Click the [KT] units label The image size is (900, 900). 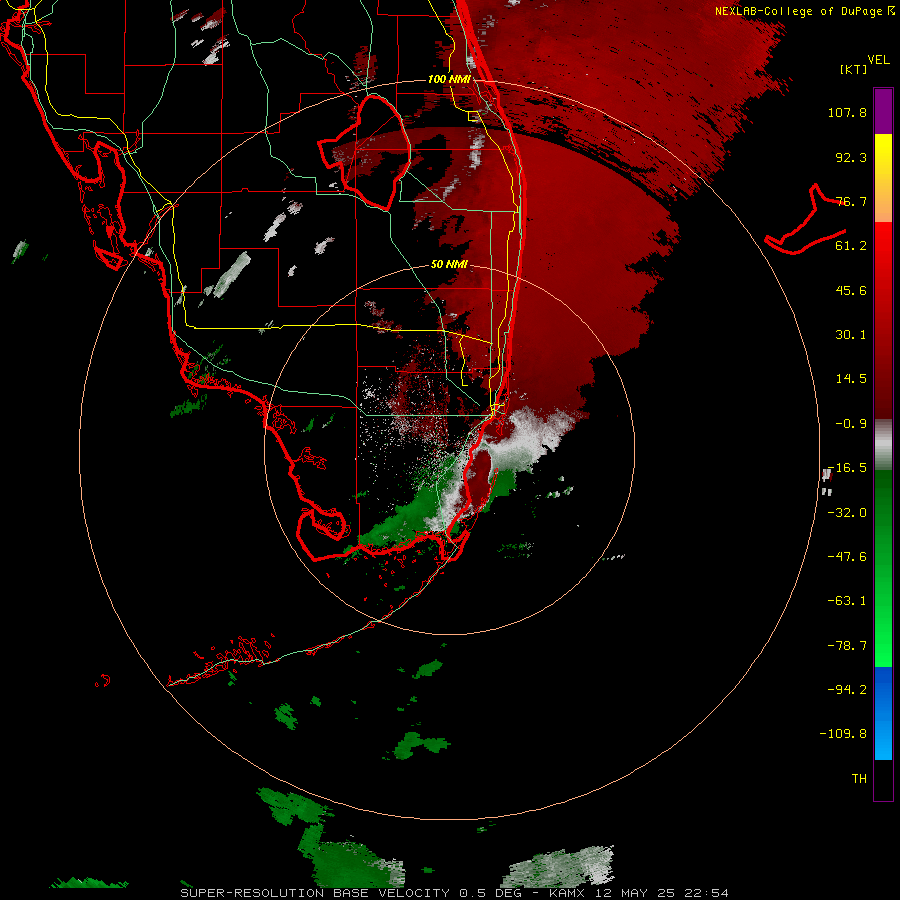(x=854, y=69)
